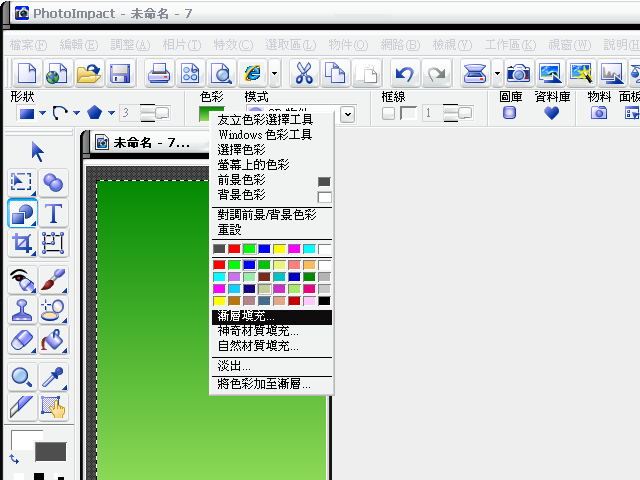Toggle the 框線 border checkbox

(388, 113)
